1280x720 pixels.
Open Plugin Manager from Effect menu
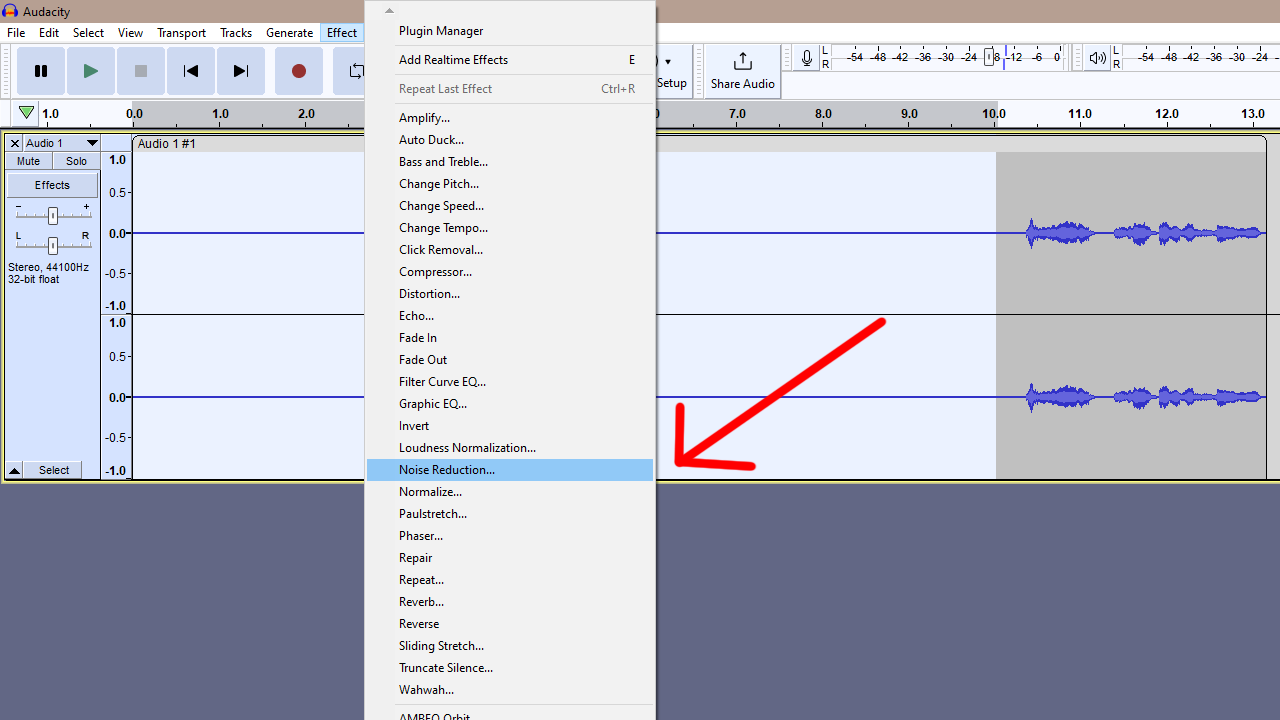(510, 31)
